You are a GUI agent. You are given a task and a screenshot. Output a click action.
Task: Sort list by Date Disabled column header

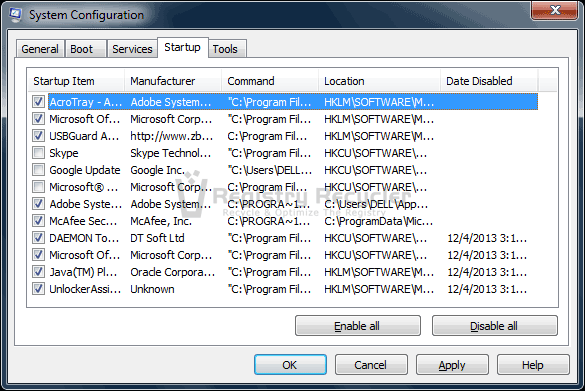(x=489, y=81)
